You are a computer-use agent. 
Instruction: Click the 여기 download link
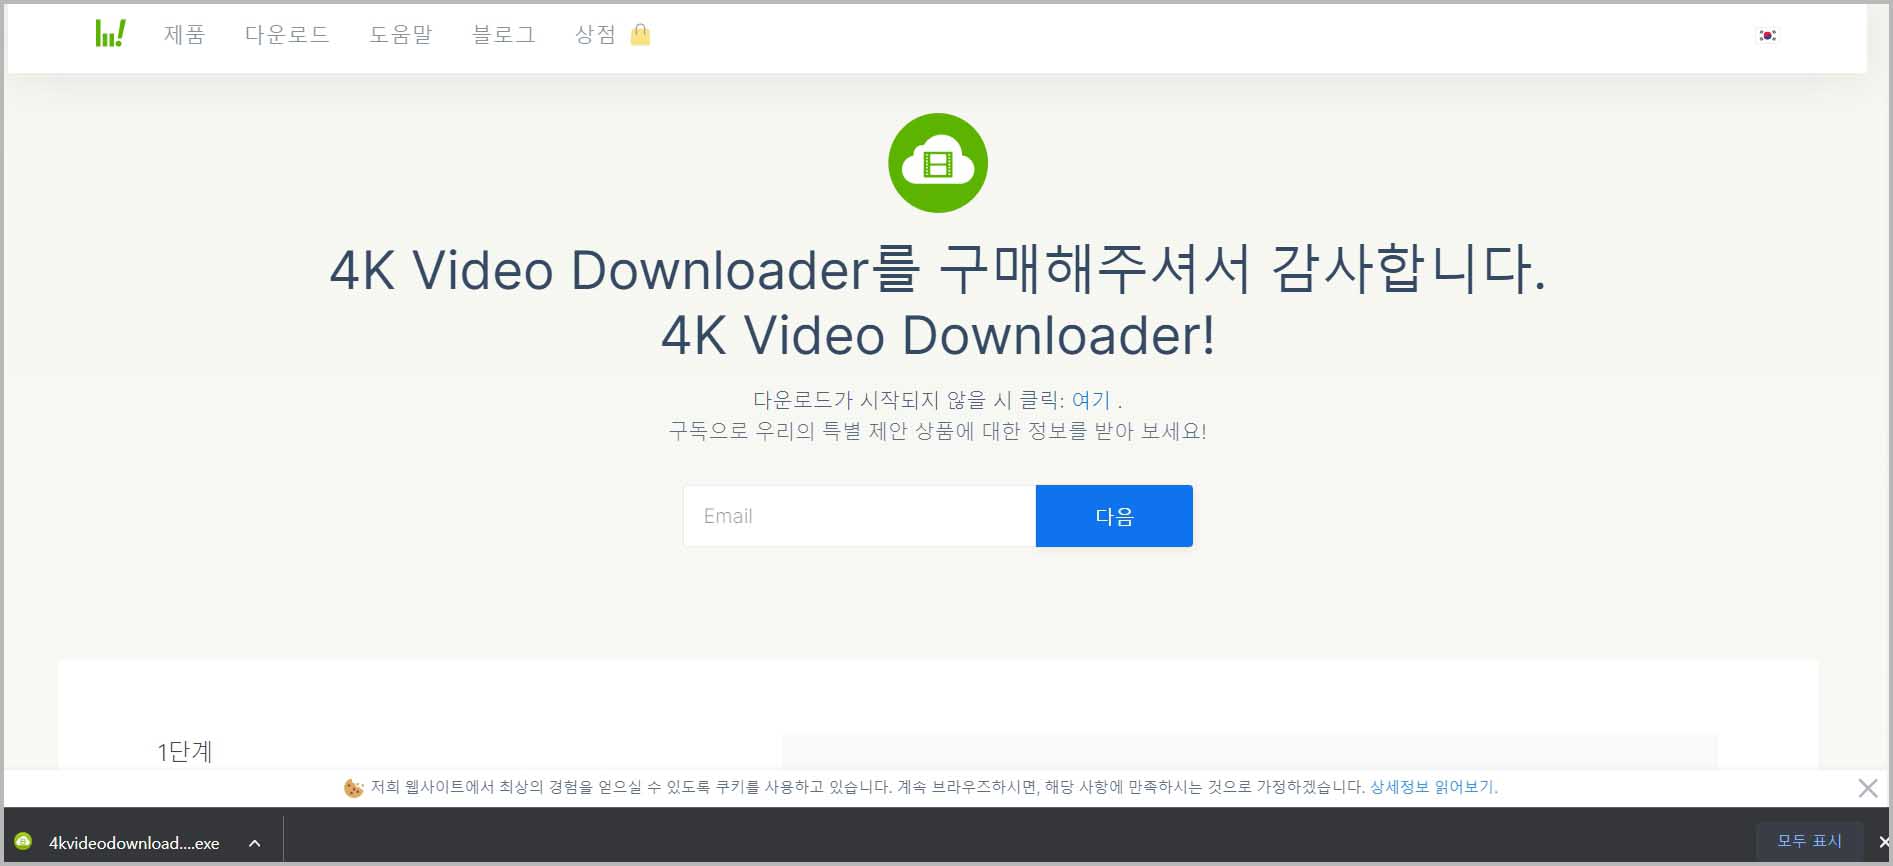[1091, 400]
